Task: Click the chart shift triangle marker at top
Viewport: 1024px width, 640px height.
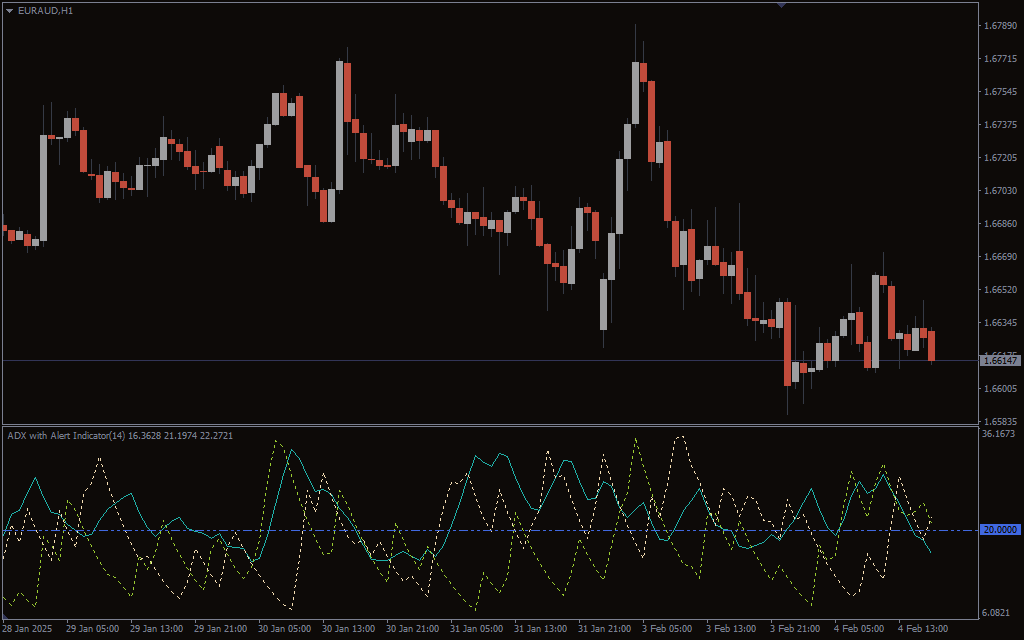Action: [x=781, y=5]
